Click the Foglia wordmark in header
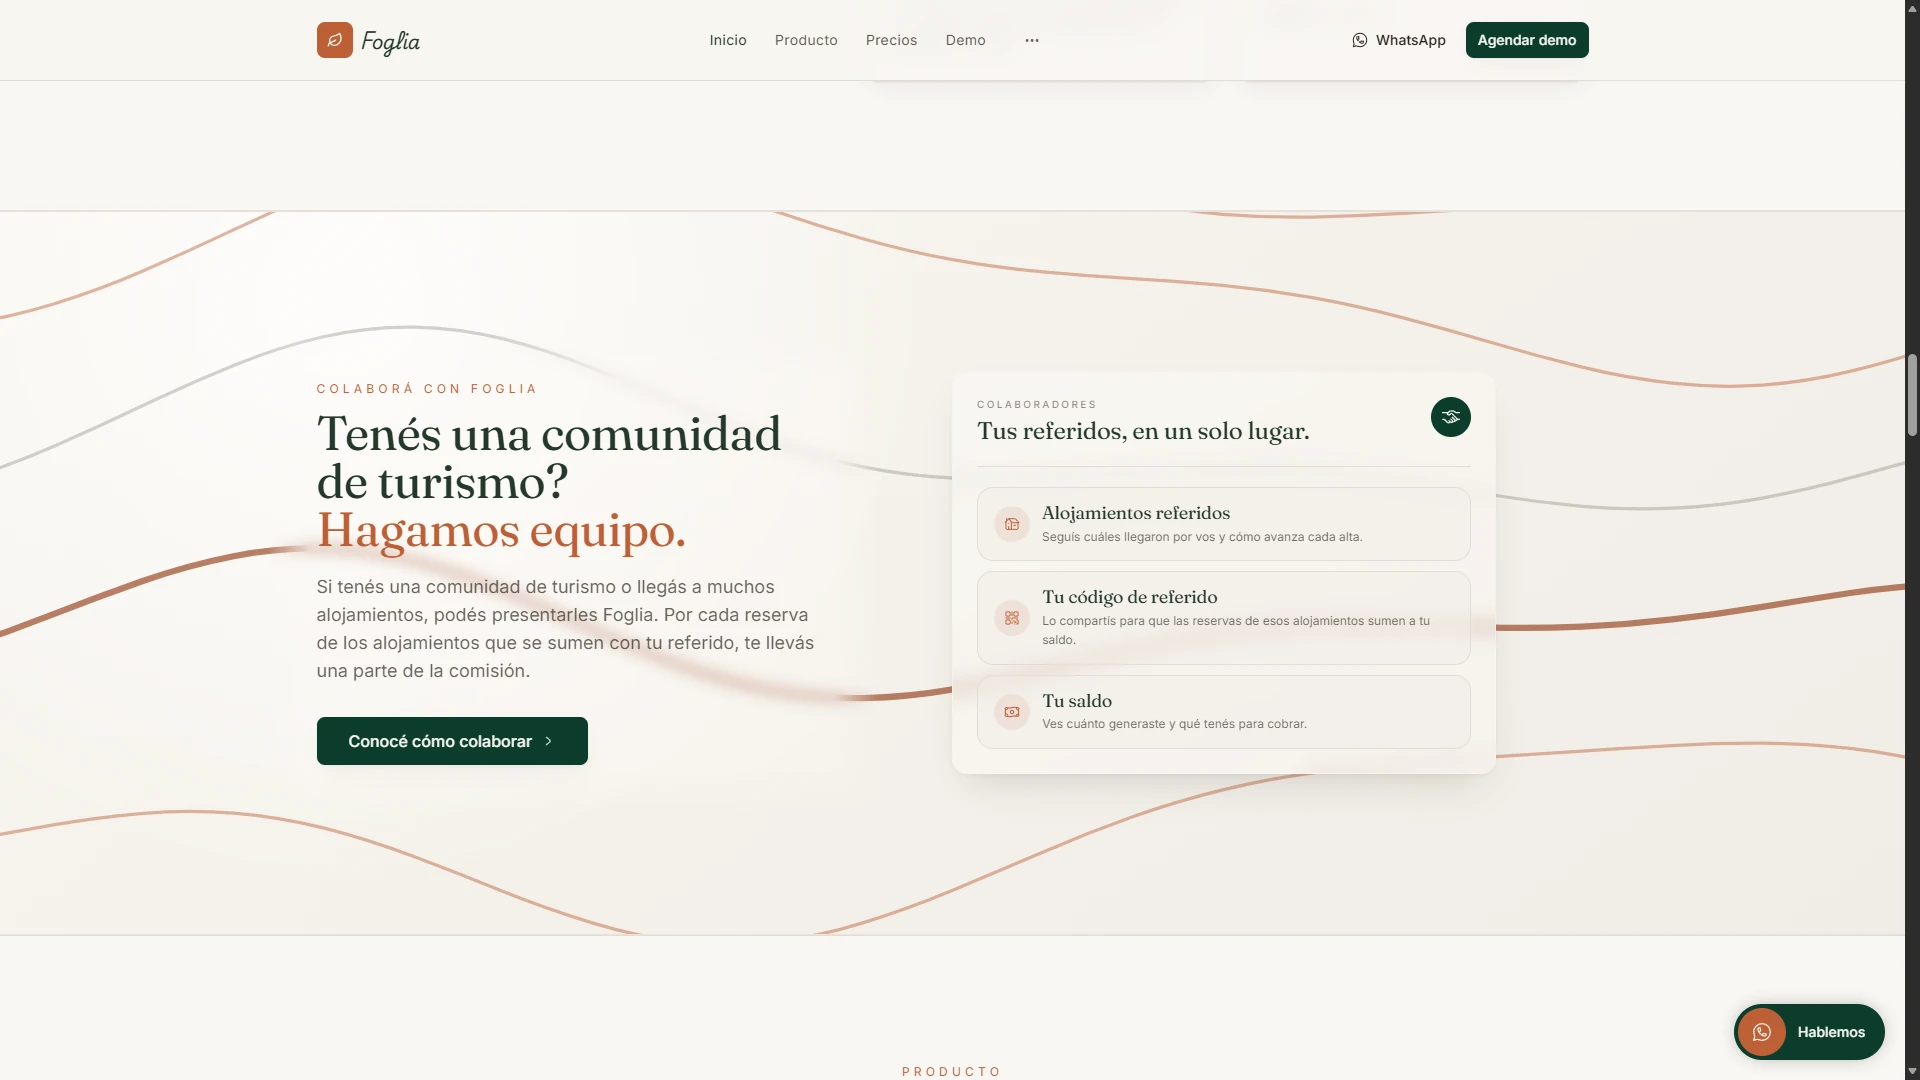The width and height of the screenshot is (1920, 1080). click(x=390, y=41)
